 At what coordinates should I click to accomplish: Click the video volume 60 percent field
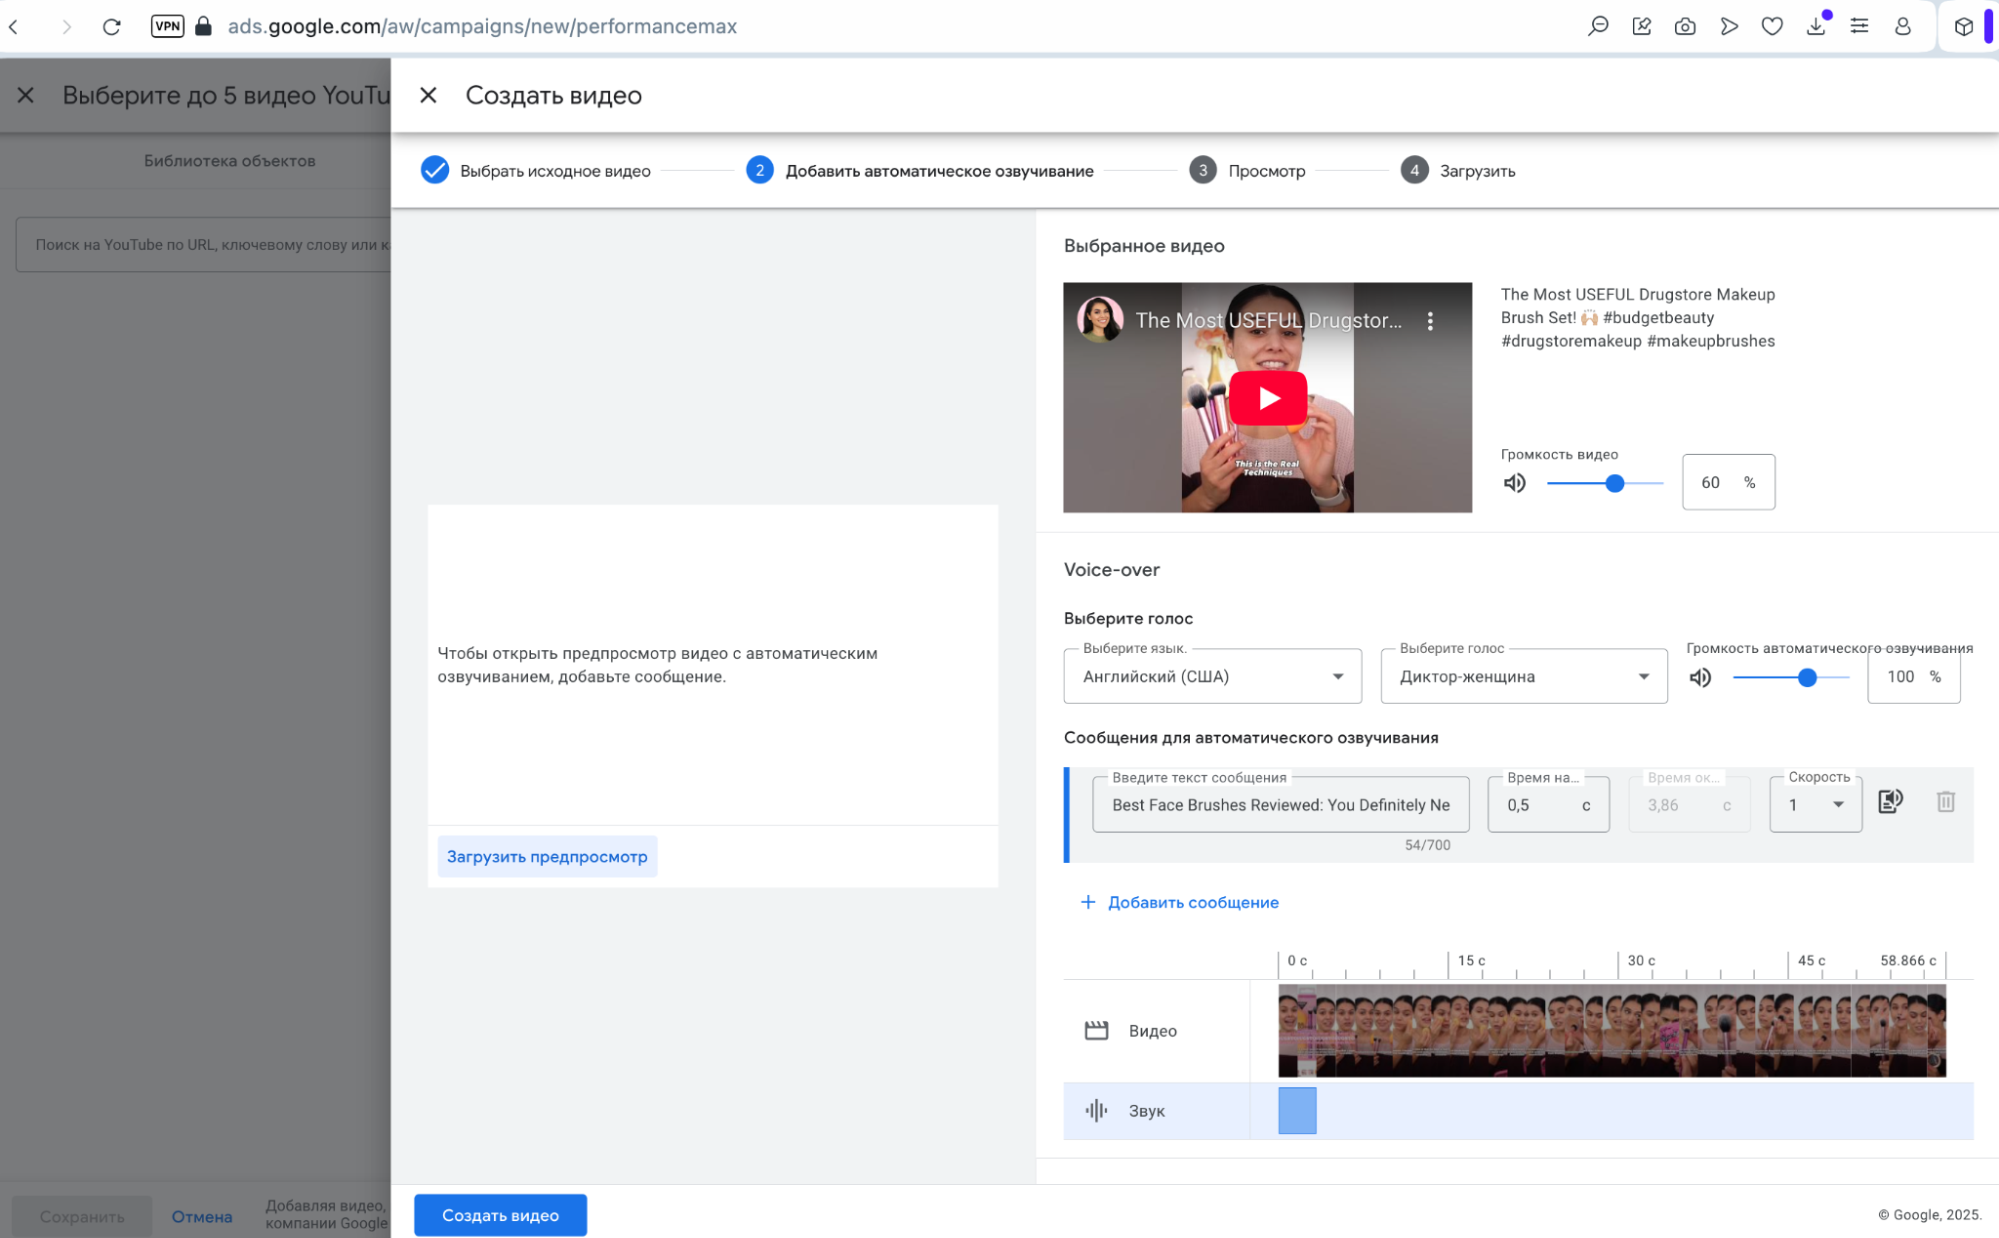[x=1728, y=482]
